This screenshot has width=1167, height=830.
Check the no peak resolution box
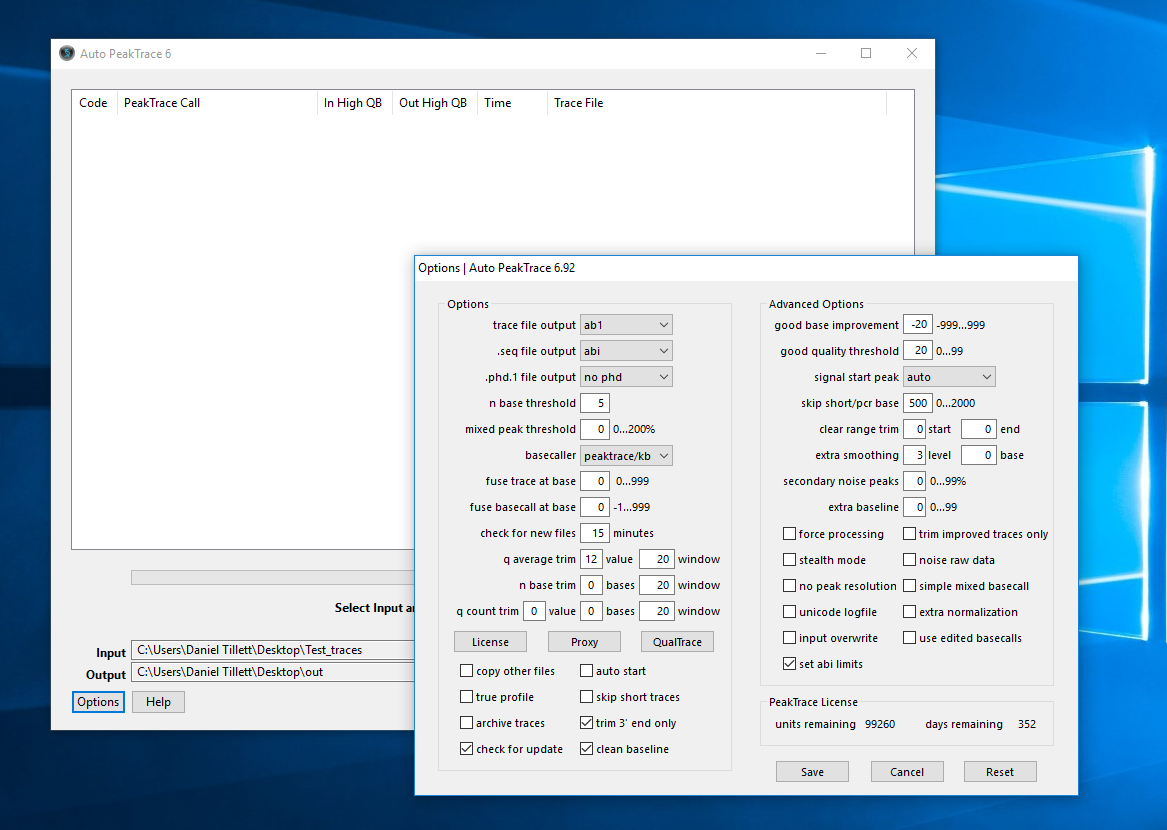790,586
